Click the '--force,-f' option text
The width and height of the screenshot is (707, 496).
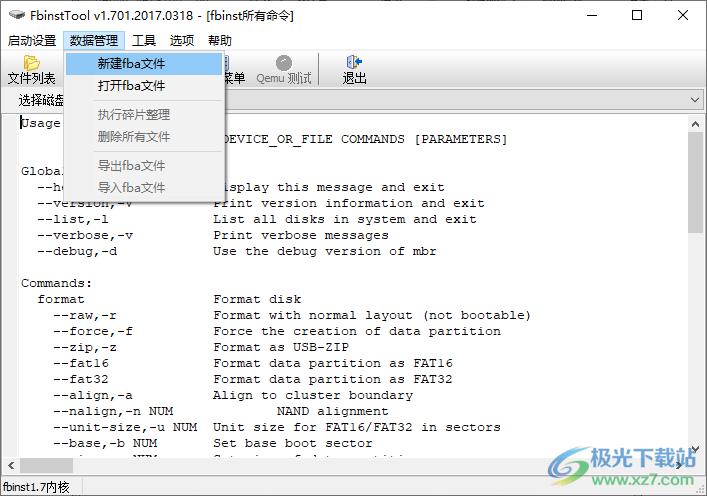[93, 331]
